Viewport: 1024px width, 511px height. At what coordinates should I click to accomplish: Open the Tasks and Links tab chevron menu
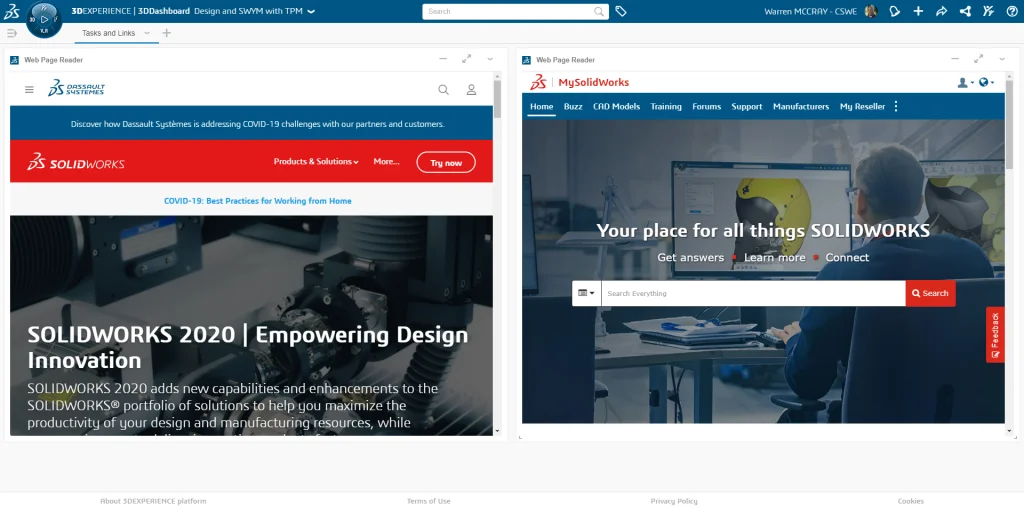pos(146,33)
